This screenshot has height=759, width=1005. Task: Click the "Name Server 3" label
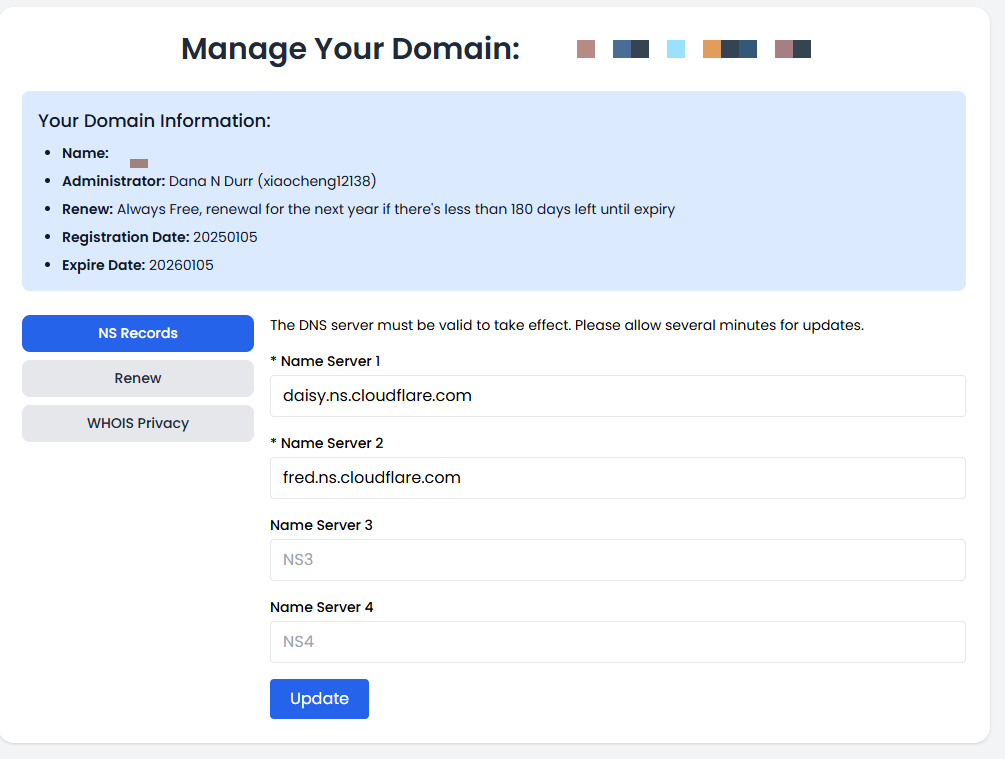click(321, 525)
